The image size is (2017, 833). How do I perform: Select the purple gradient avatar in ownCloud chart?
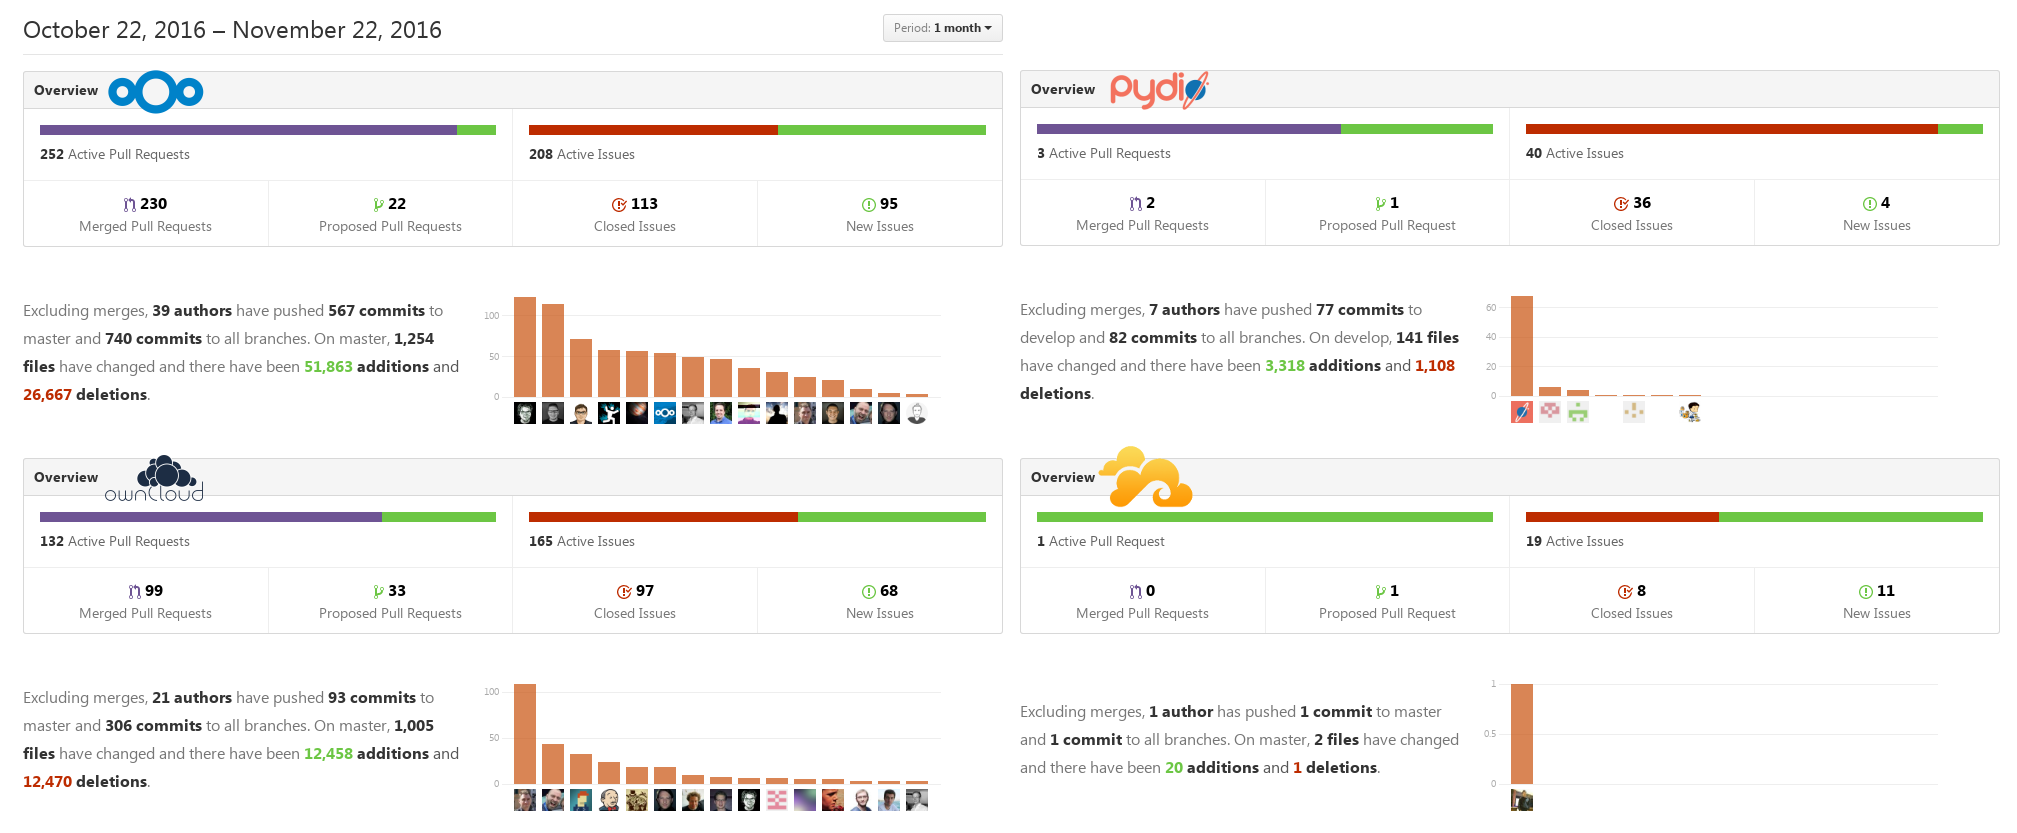[x=805, y=800]
